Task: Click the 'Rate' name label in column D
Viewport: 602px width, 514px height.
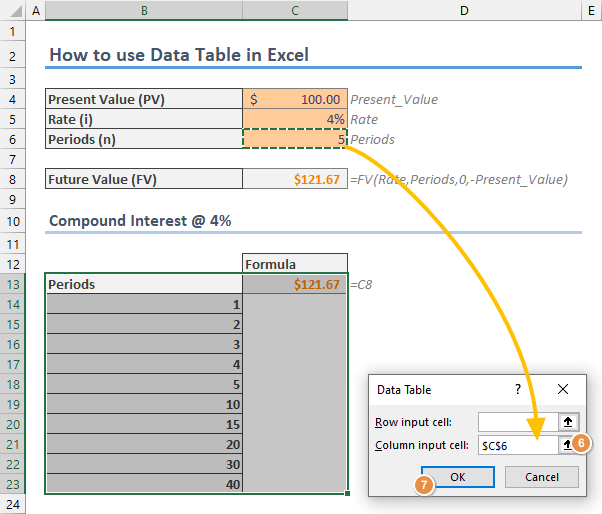Action: (x=364, y=119)
